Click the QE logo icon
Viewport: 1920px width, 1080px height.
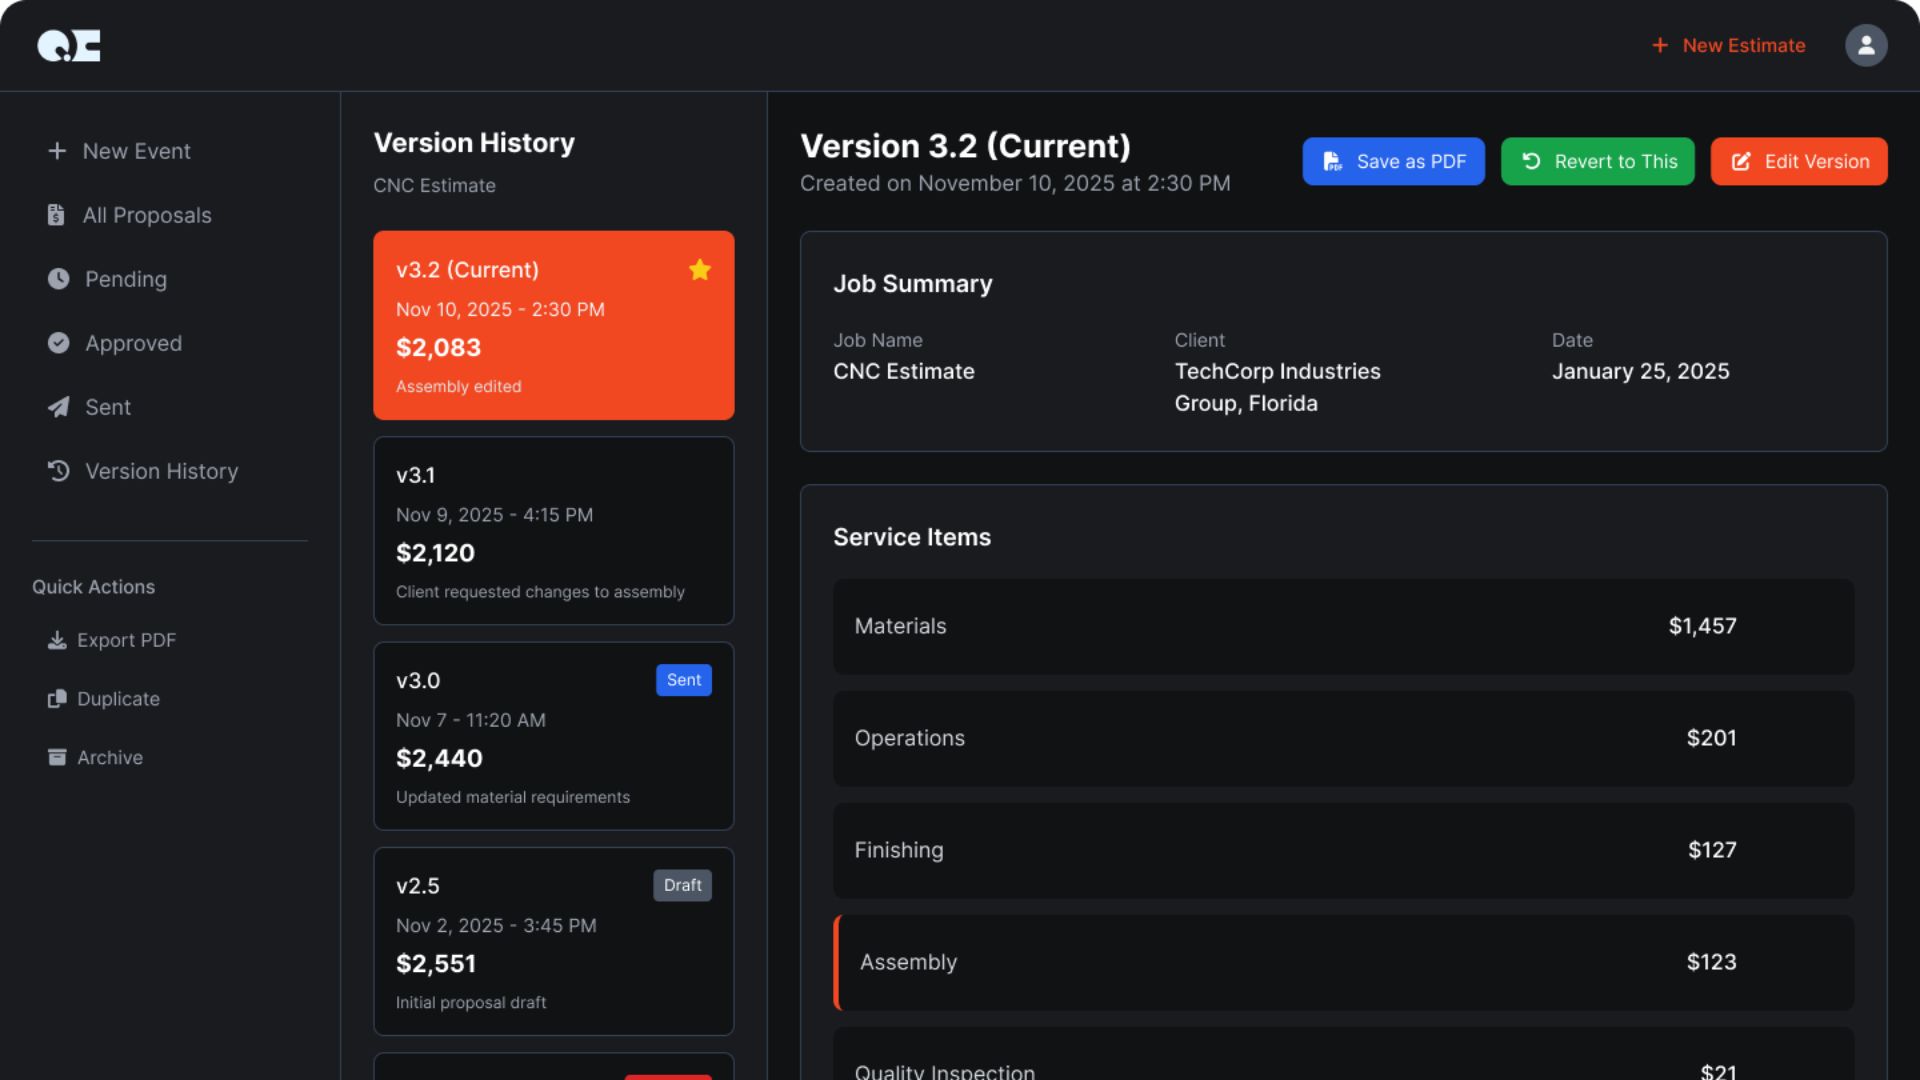click(69, 45)
